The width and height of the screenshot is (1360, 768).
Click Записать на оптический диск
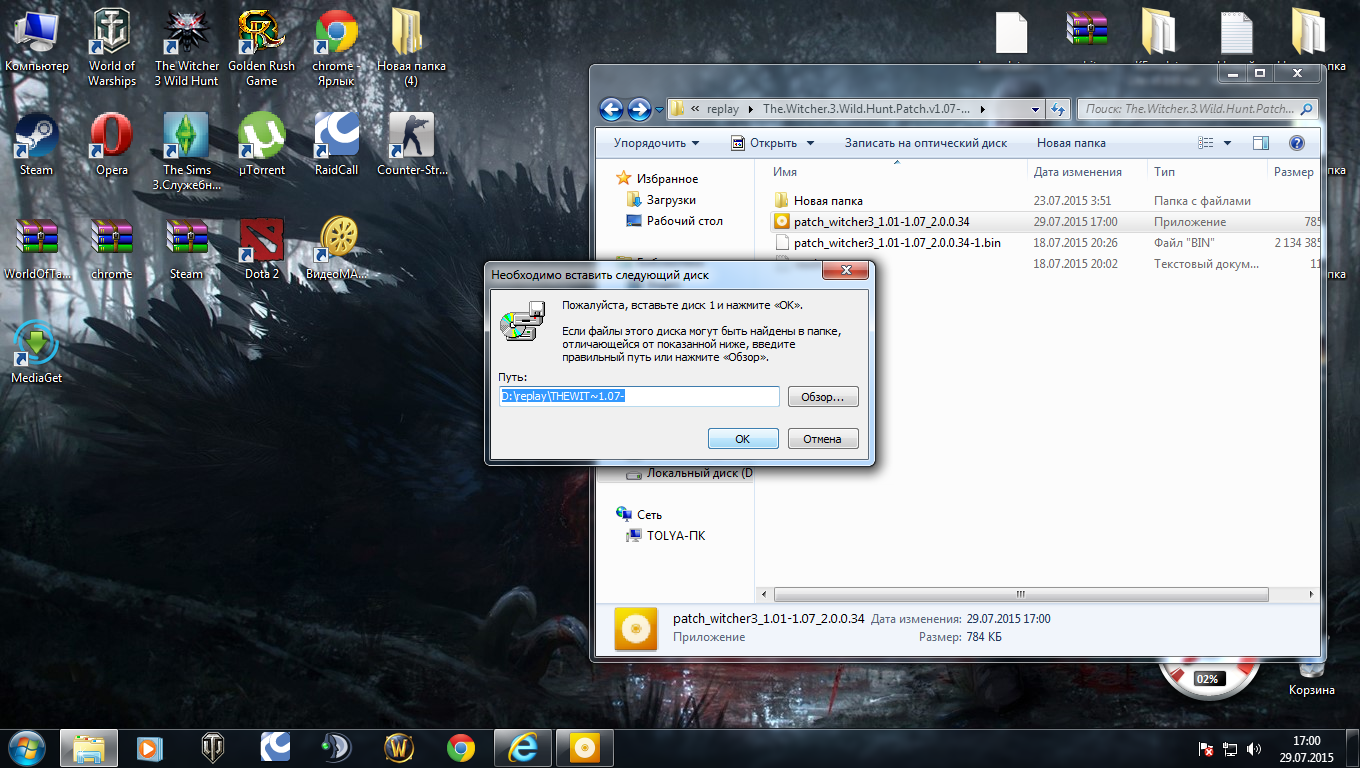tap(926, 143)
